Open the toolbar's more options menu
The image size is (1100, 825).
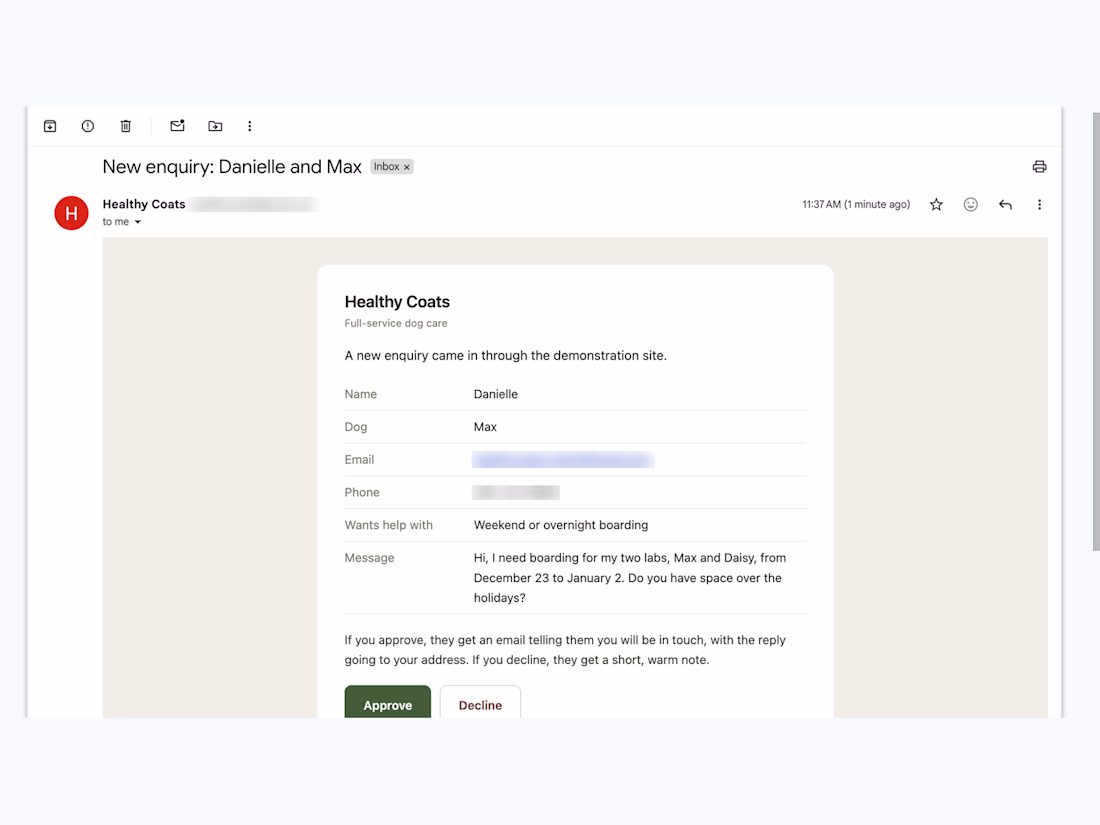[x=250, y=126]
